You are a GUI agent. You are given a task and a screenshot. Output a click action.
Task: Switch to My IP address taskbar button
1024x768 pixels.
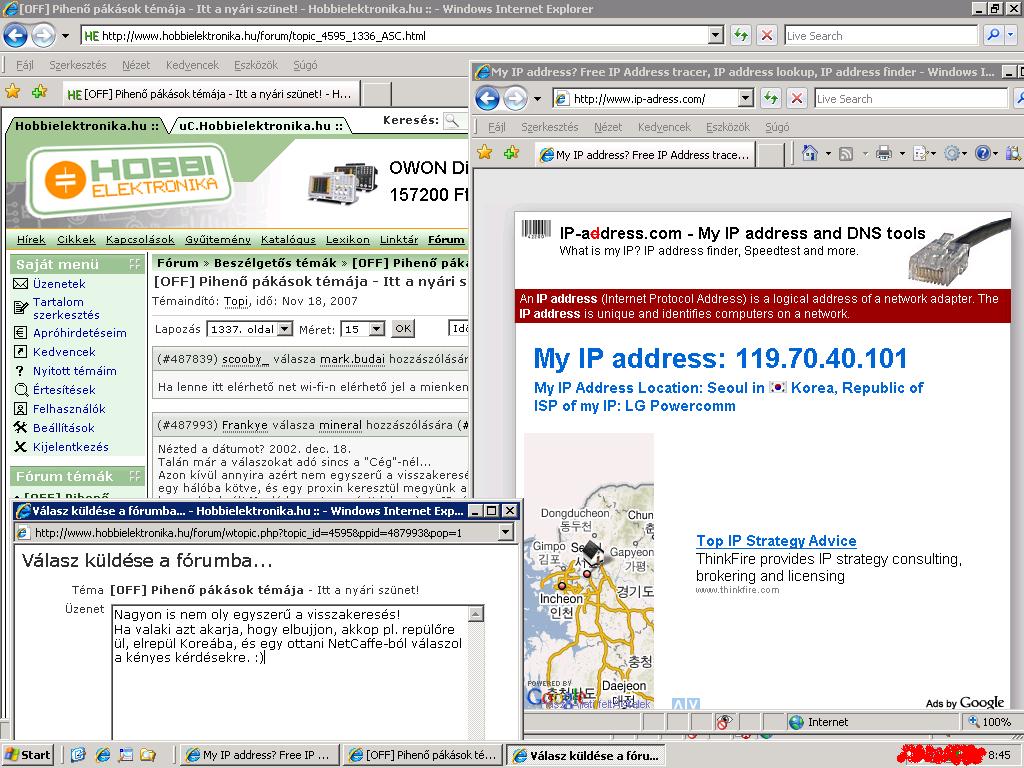259,755
